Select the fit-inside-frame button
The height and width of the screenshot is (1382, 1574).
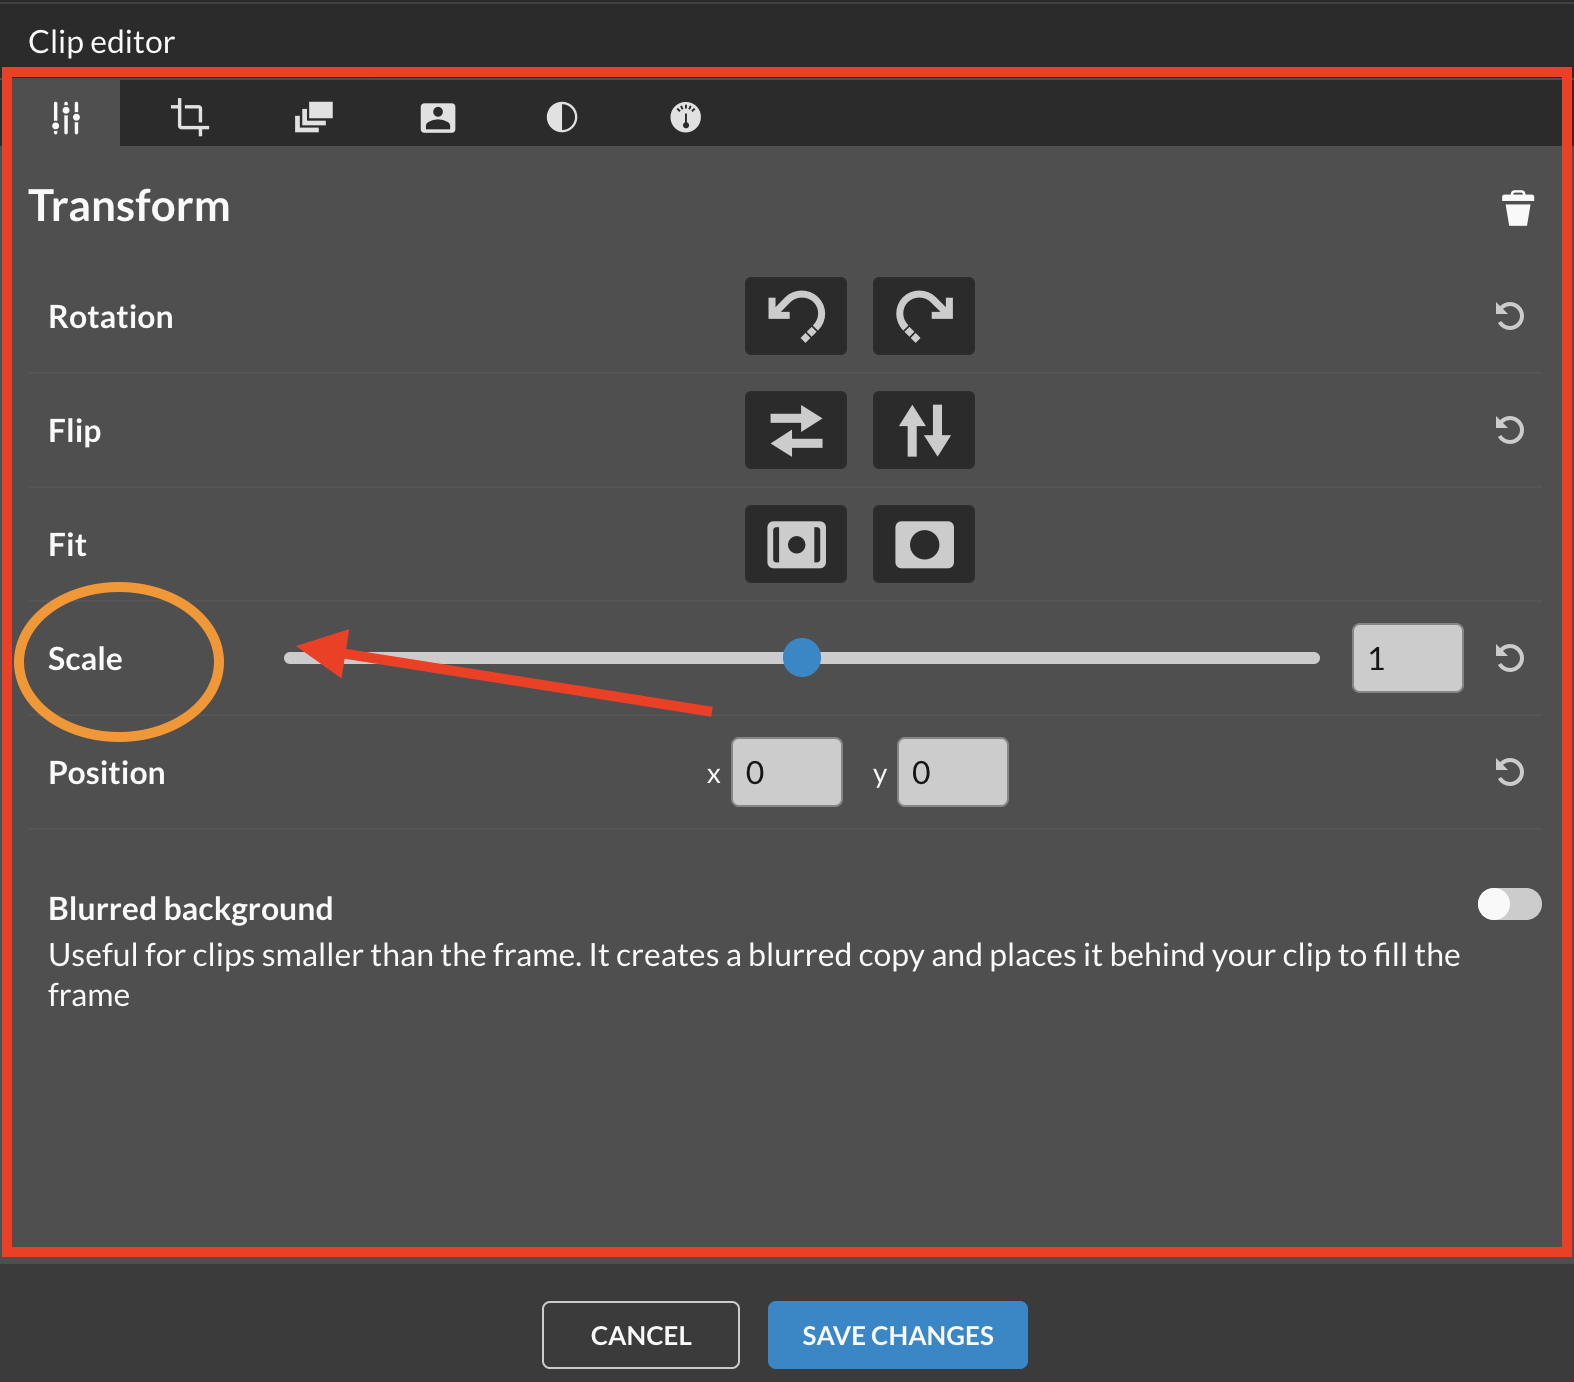795,544
